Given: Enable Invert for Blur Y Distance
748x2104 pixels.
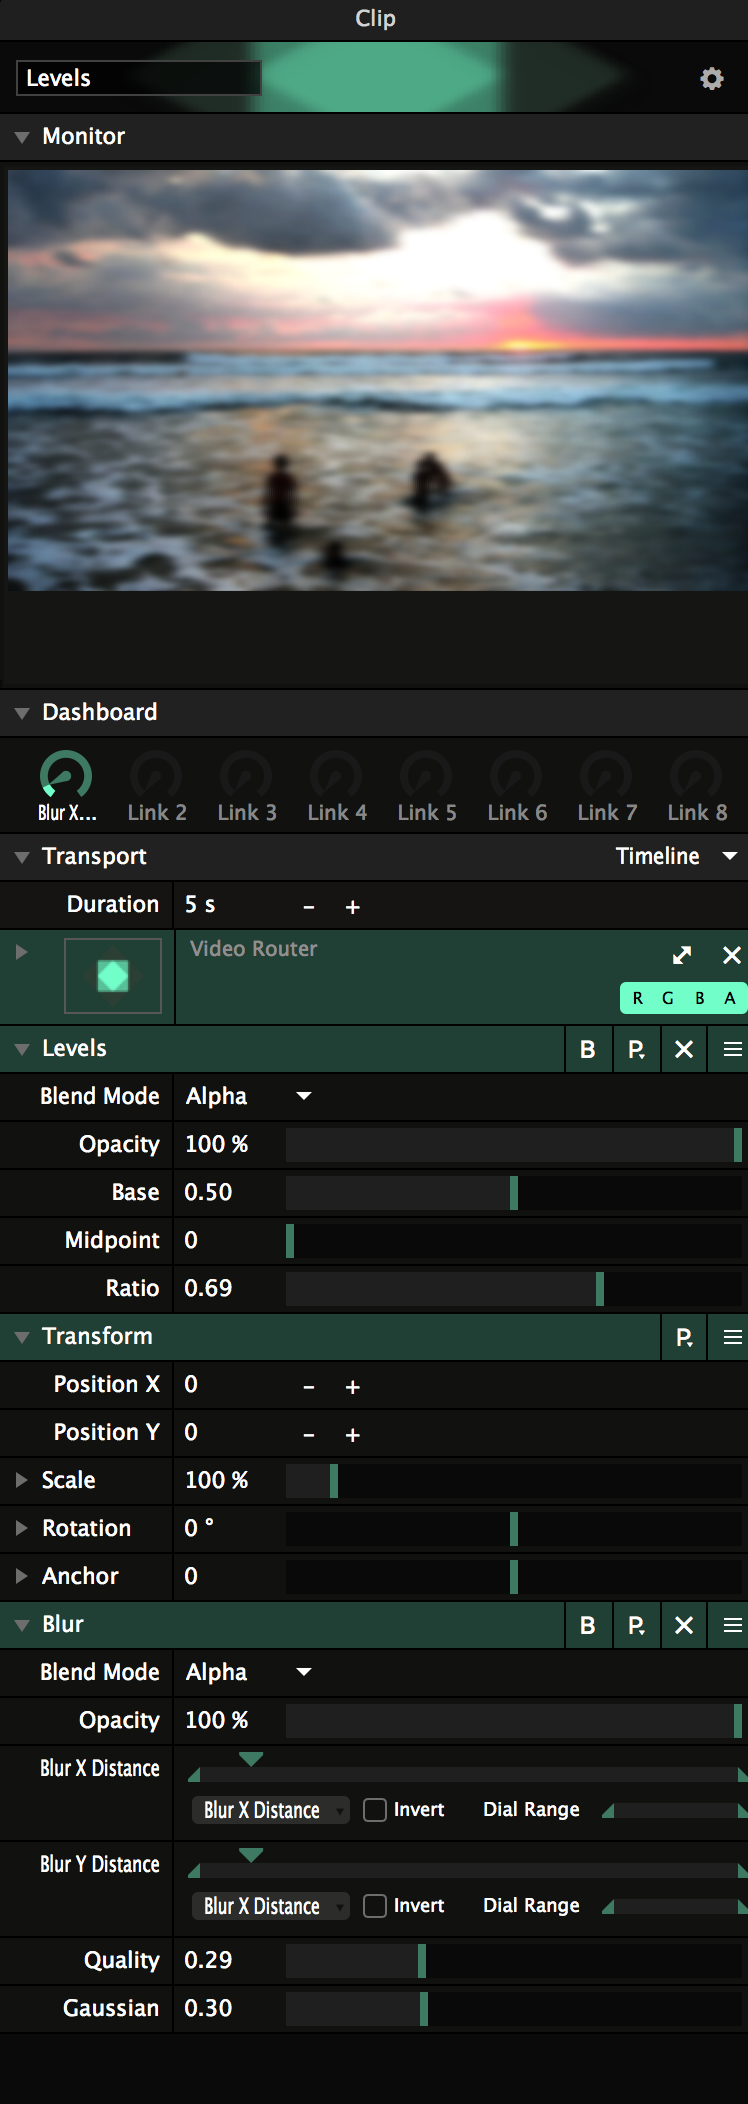Looking at the screenshot, I should click(x=375, y=1906).
